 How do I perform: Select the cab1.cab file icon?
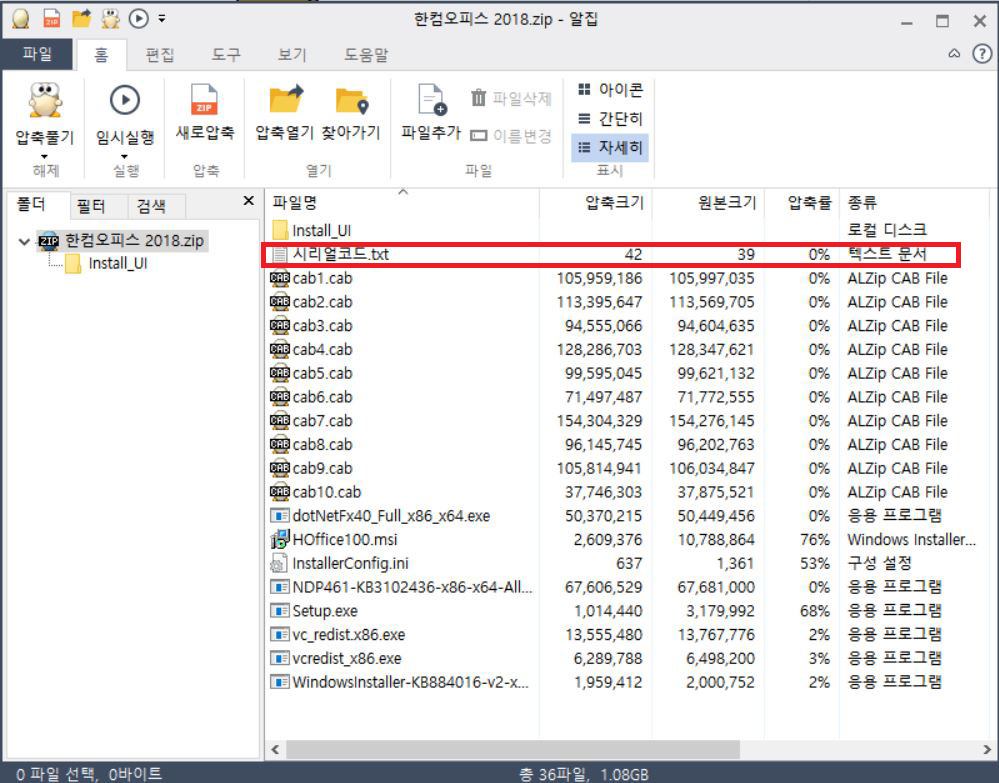click(280, 278)
